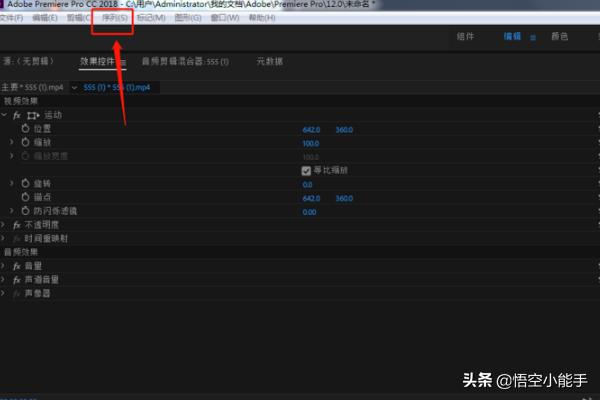
Task: Open the 窗口(W) menu
Action: pyautogui.click(x=225, y=18)
